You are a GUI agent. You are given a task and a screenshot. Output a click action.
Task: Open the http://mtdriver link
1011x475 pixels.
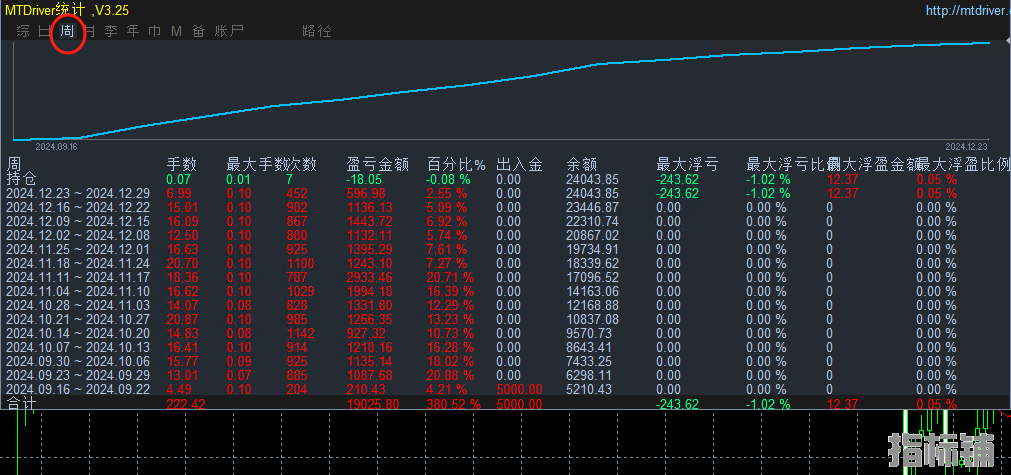click(x=968, y=10)
